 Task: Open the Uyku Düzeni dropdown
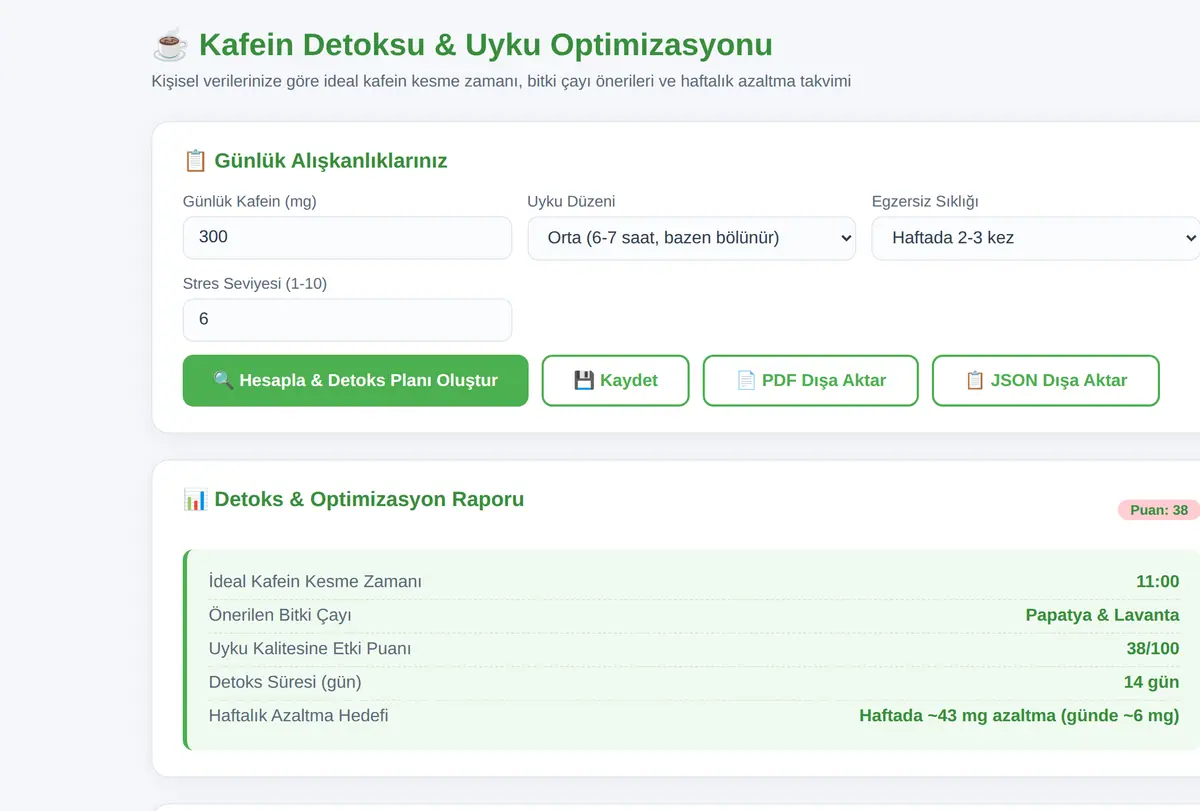tap(691, 238)
